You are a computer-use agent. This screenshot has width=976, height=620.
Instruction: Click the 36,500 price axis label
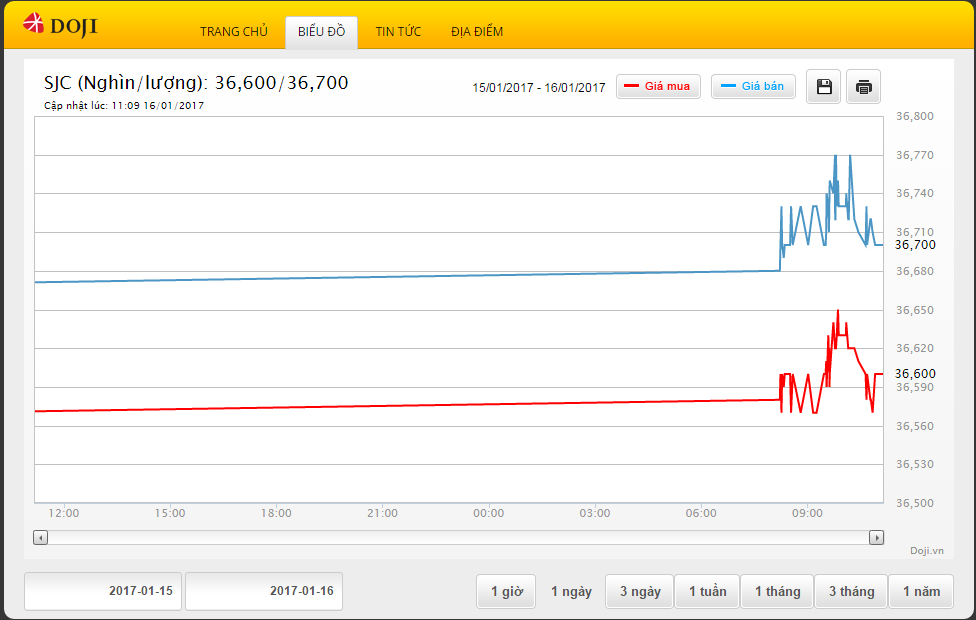click(x=914, y=503)
